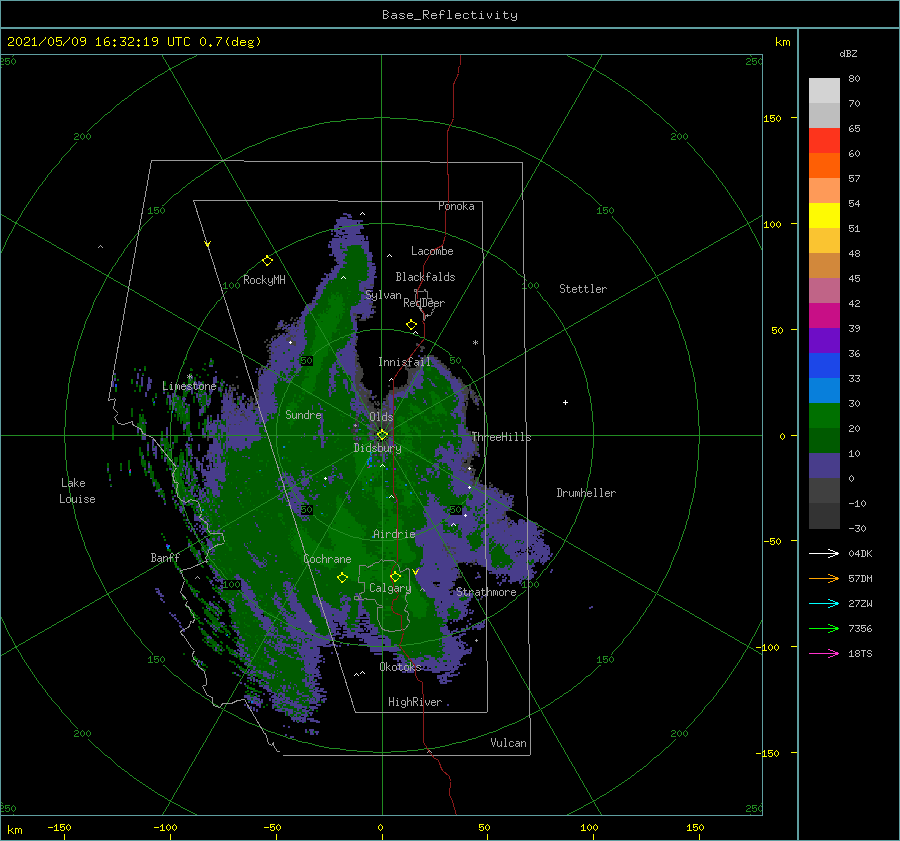Image resolution: width=900 pixels, height=841 pixels.
Task: Click the Drumheller city label
Action: coord(586,493)
